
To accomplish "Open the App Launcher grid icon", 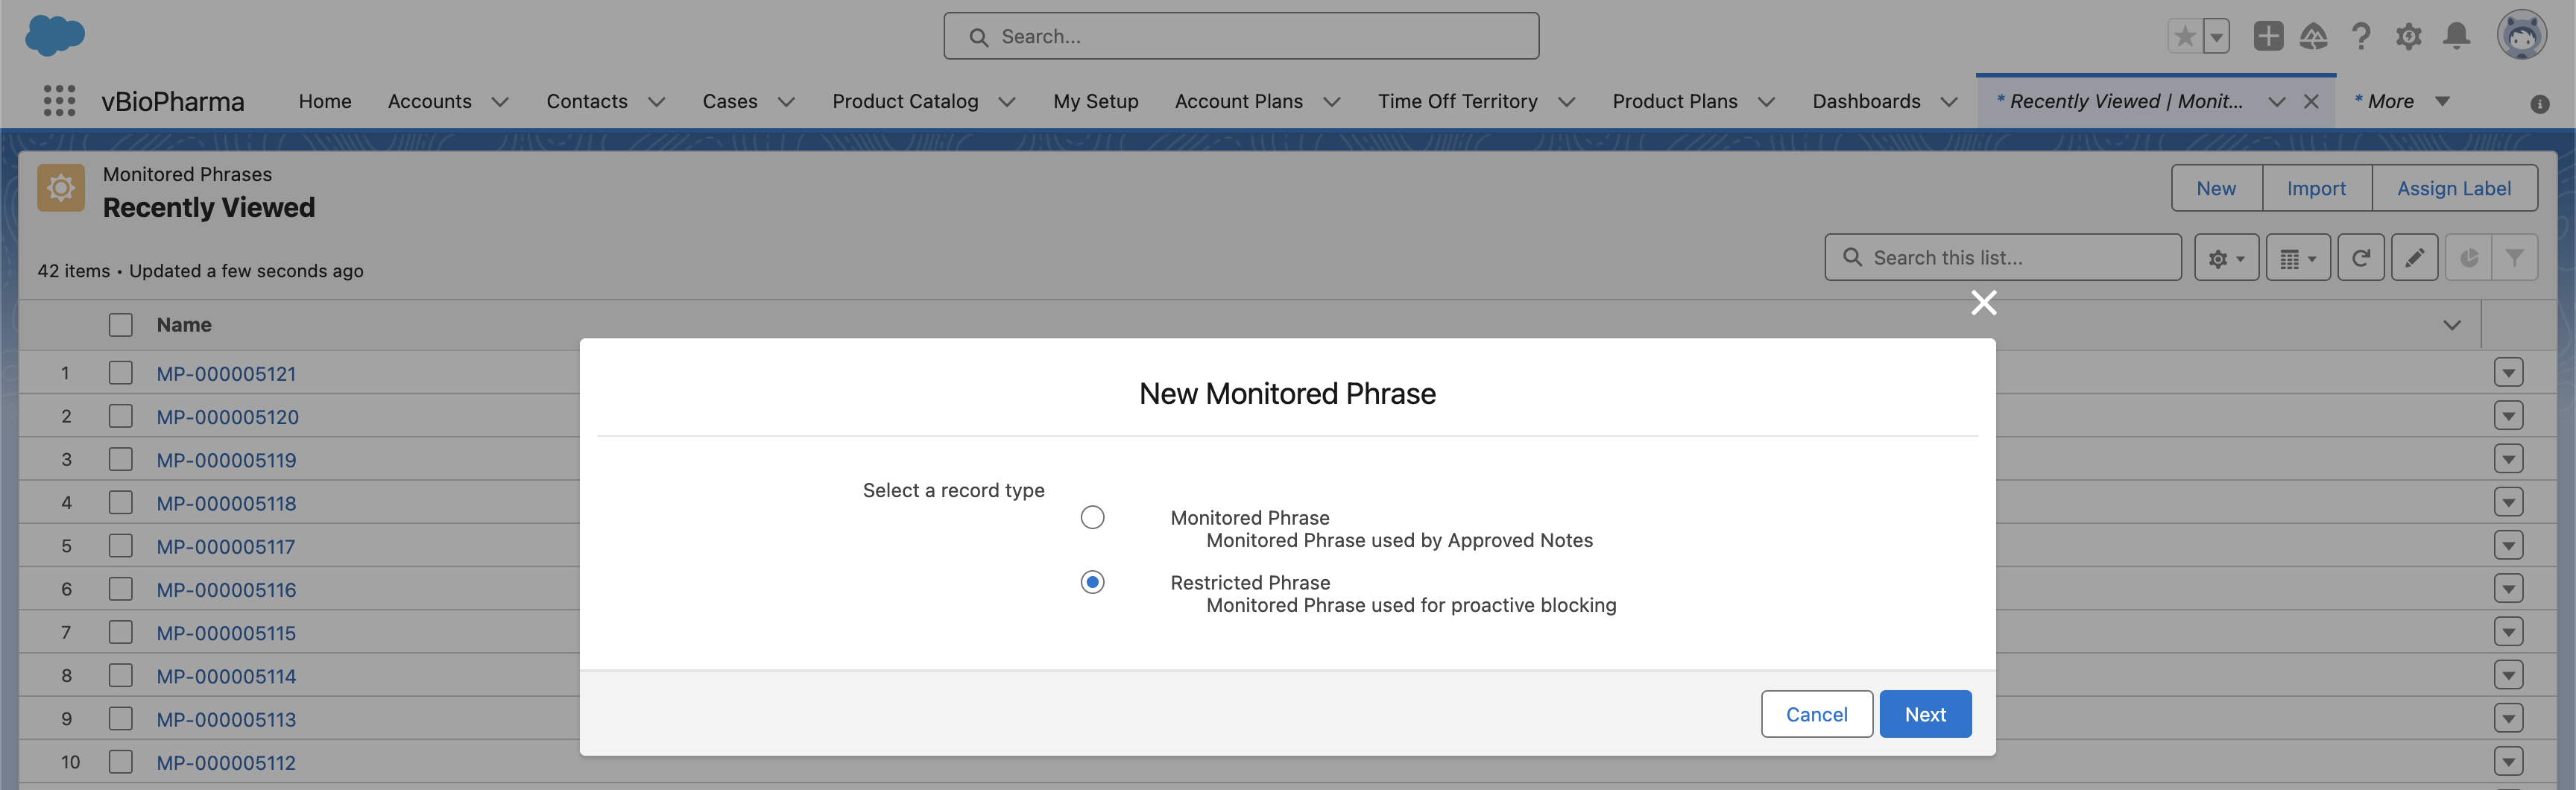I will click(x=59, y=101).
